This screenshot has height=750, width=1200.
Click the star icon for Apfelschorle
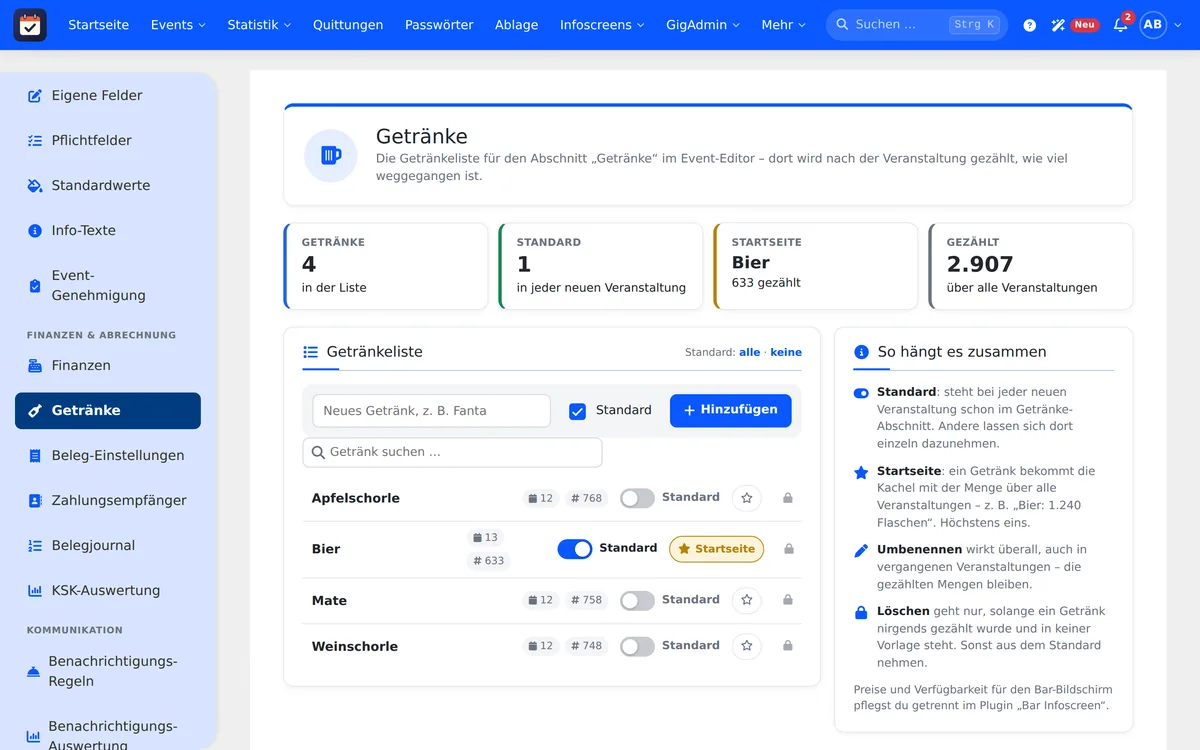click(747, 498)
